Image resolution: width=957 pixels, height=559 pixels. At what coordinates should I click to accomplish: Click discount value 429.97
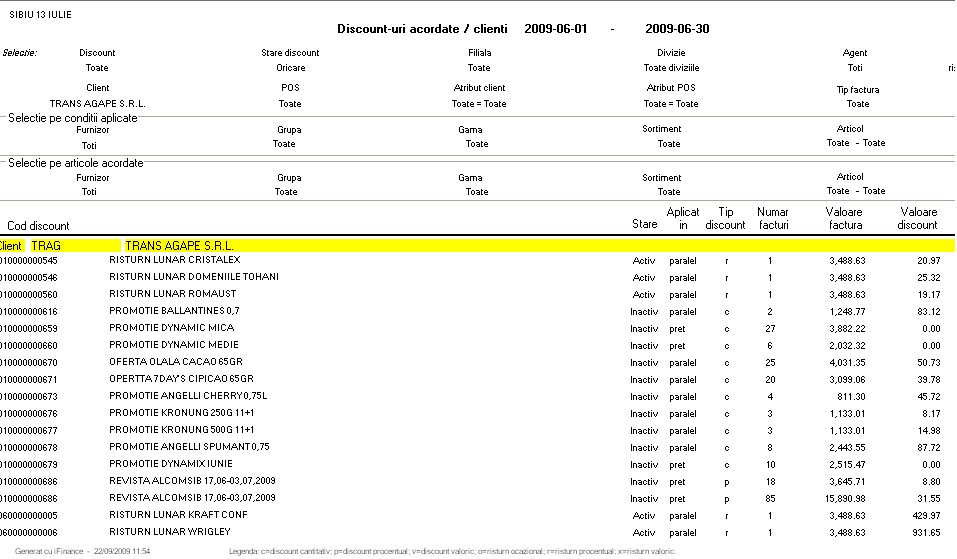coord(926,516)
